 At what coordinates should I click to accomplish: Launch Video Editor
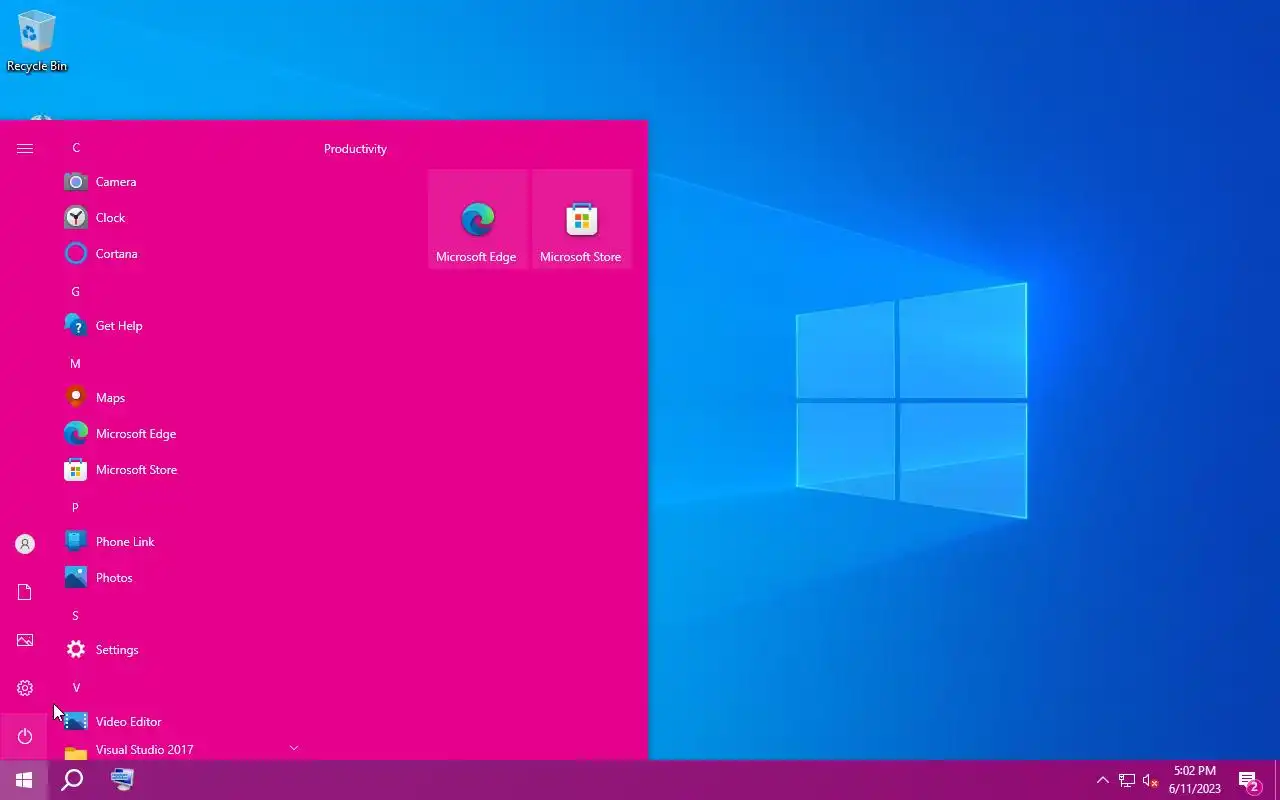click(181, 722)
